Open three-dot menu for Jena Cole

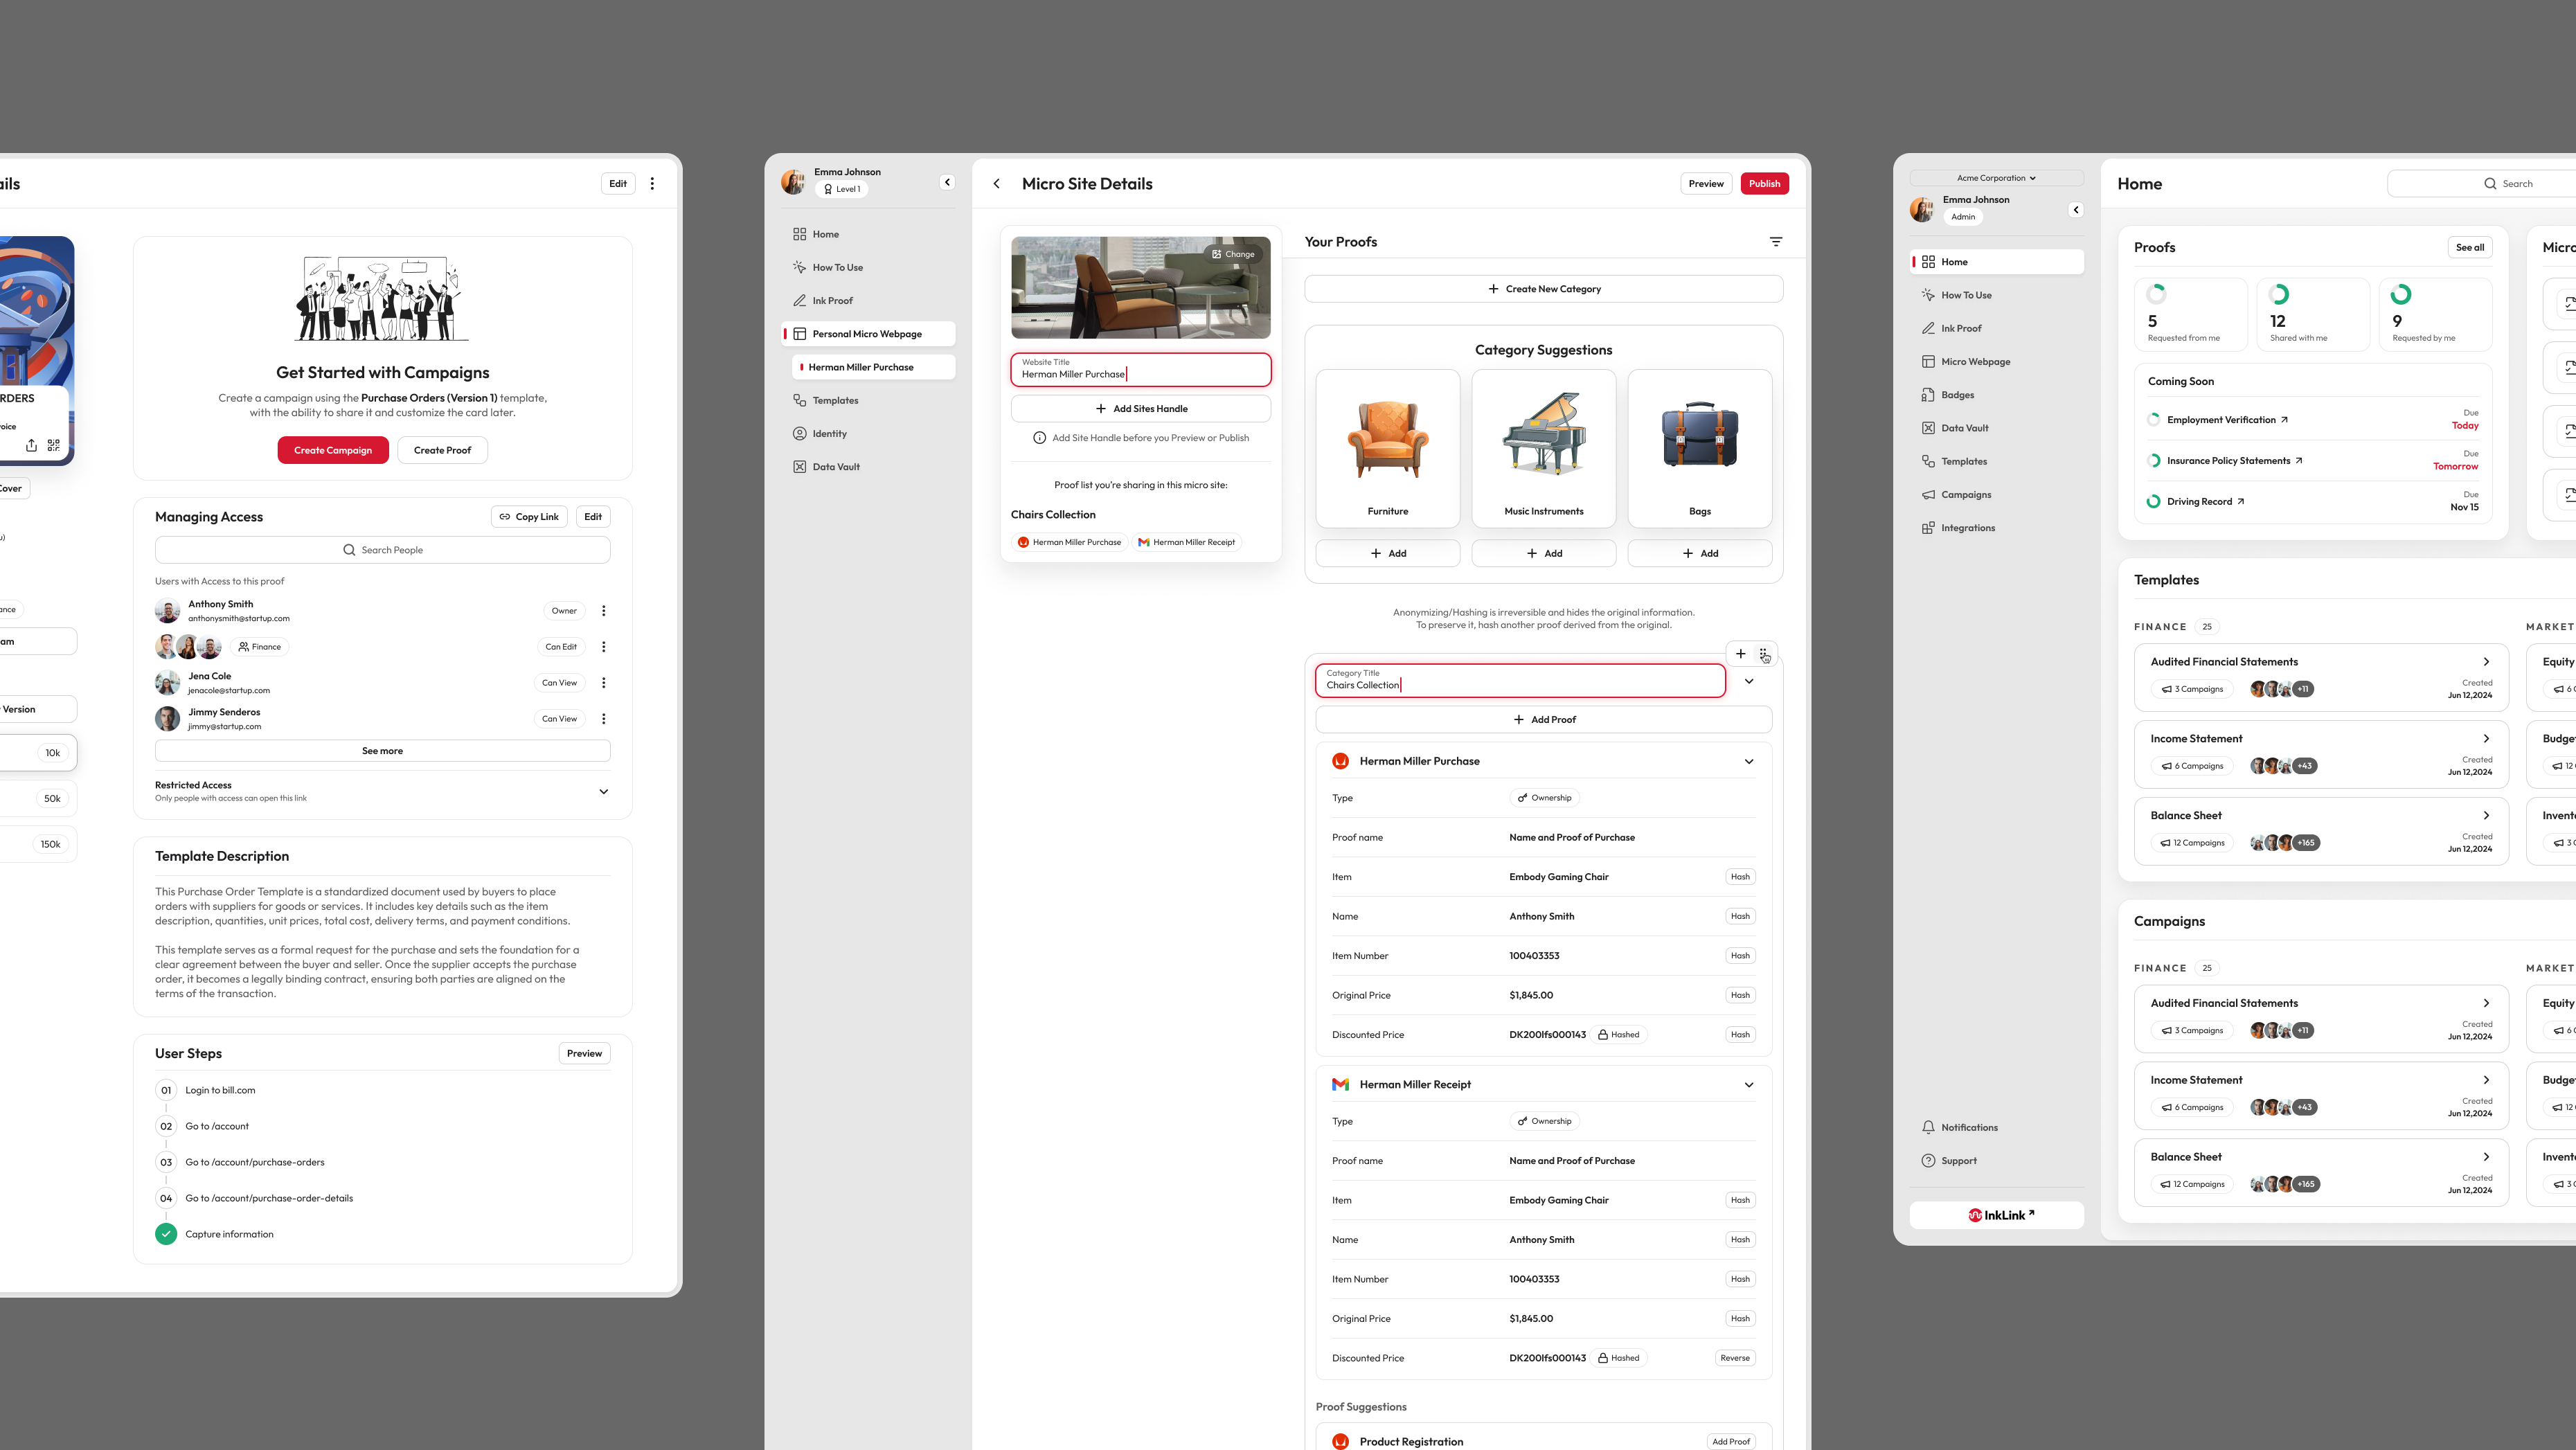tap(603, 683)
